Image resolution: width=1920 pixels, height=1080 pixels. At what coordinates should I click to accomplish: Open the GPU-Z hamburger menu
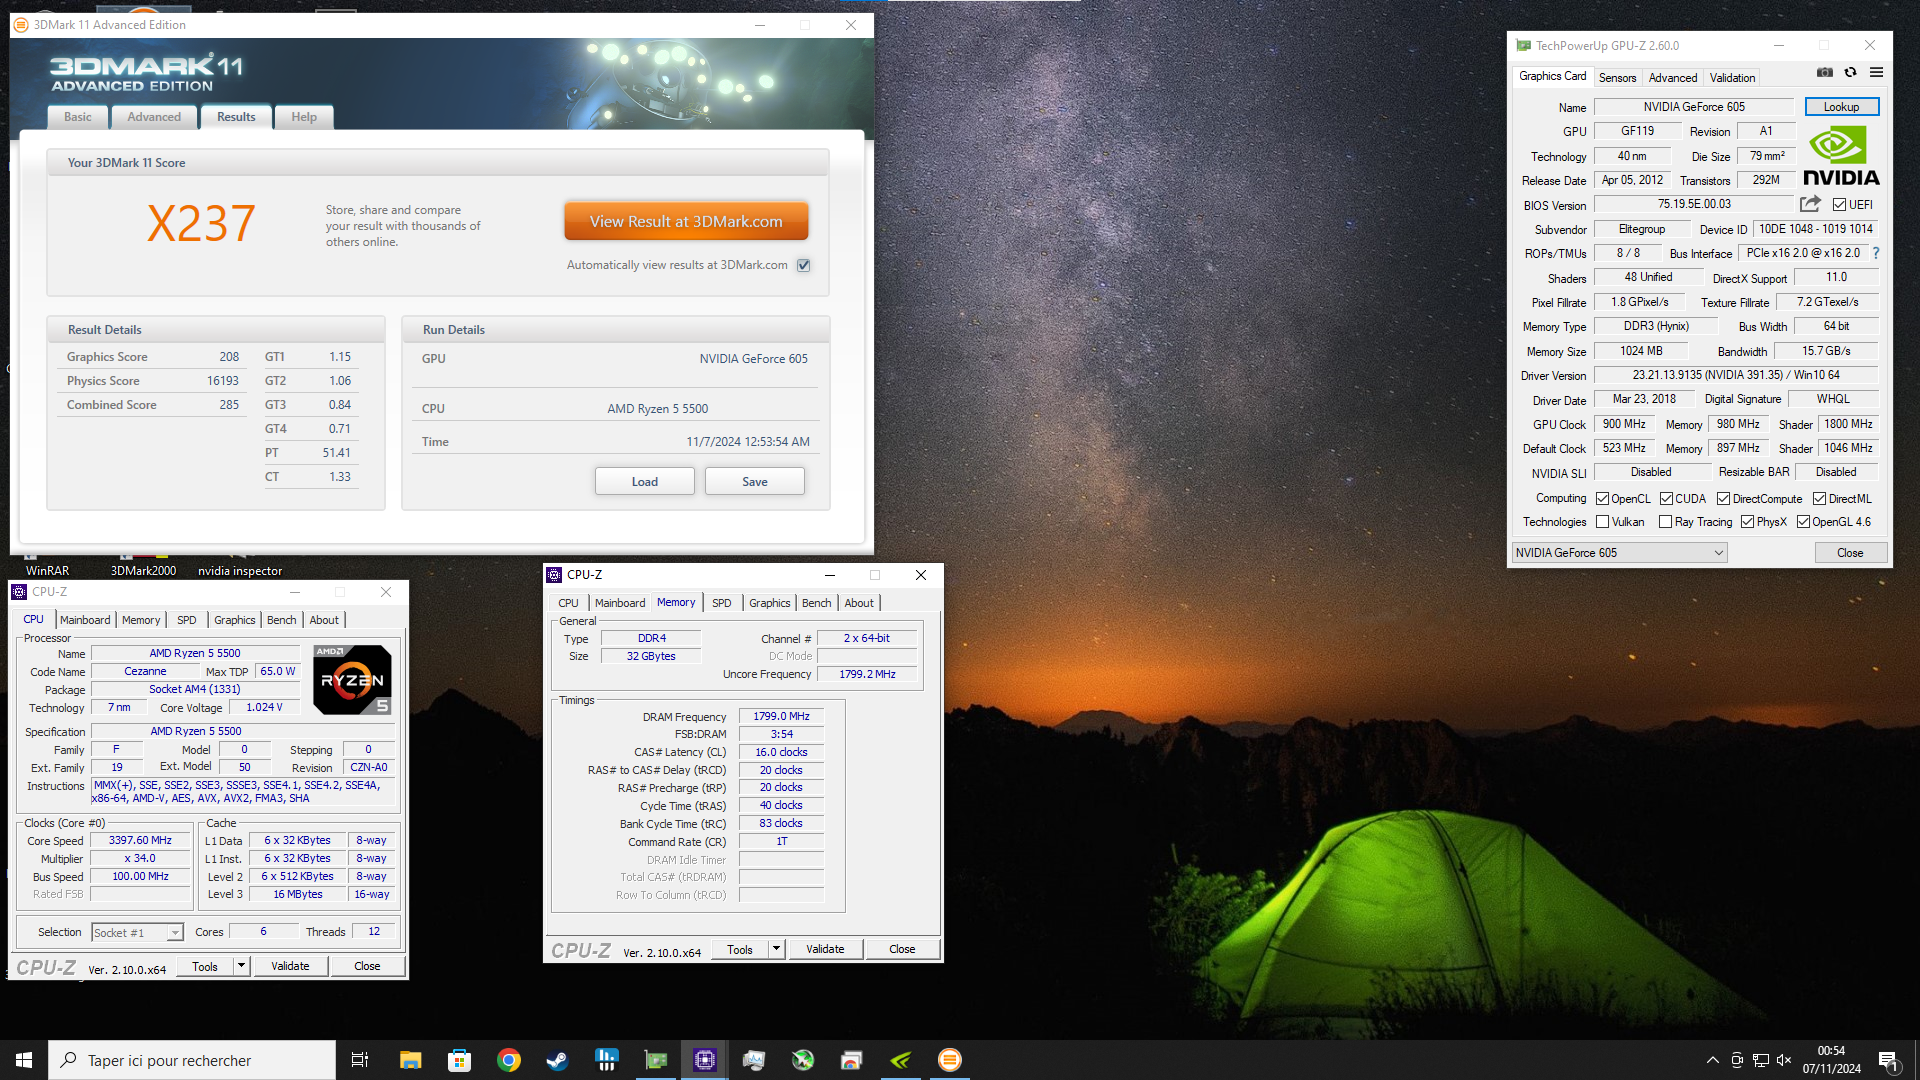(x=1877, y=73)
